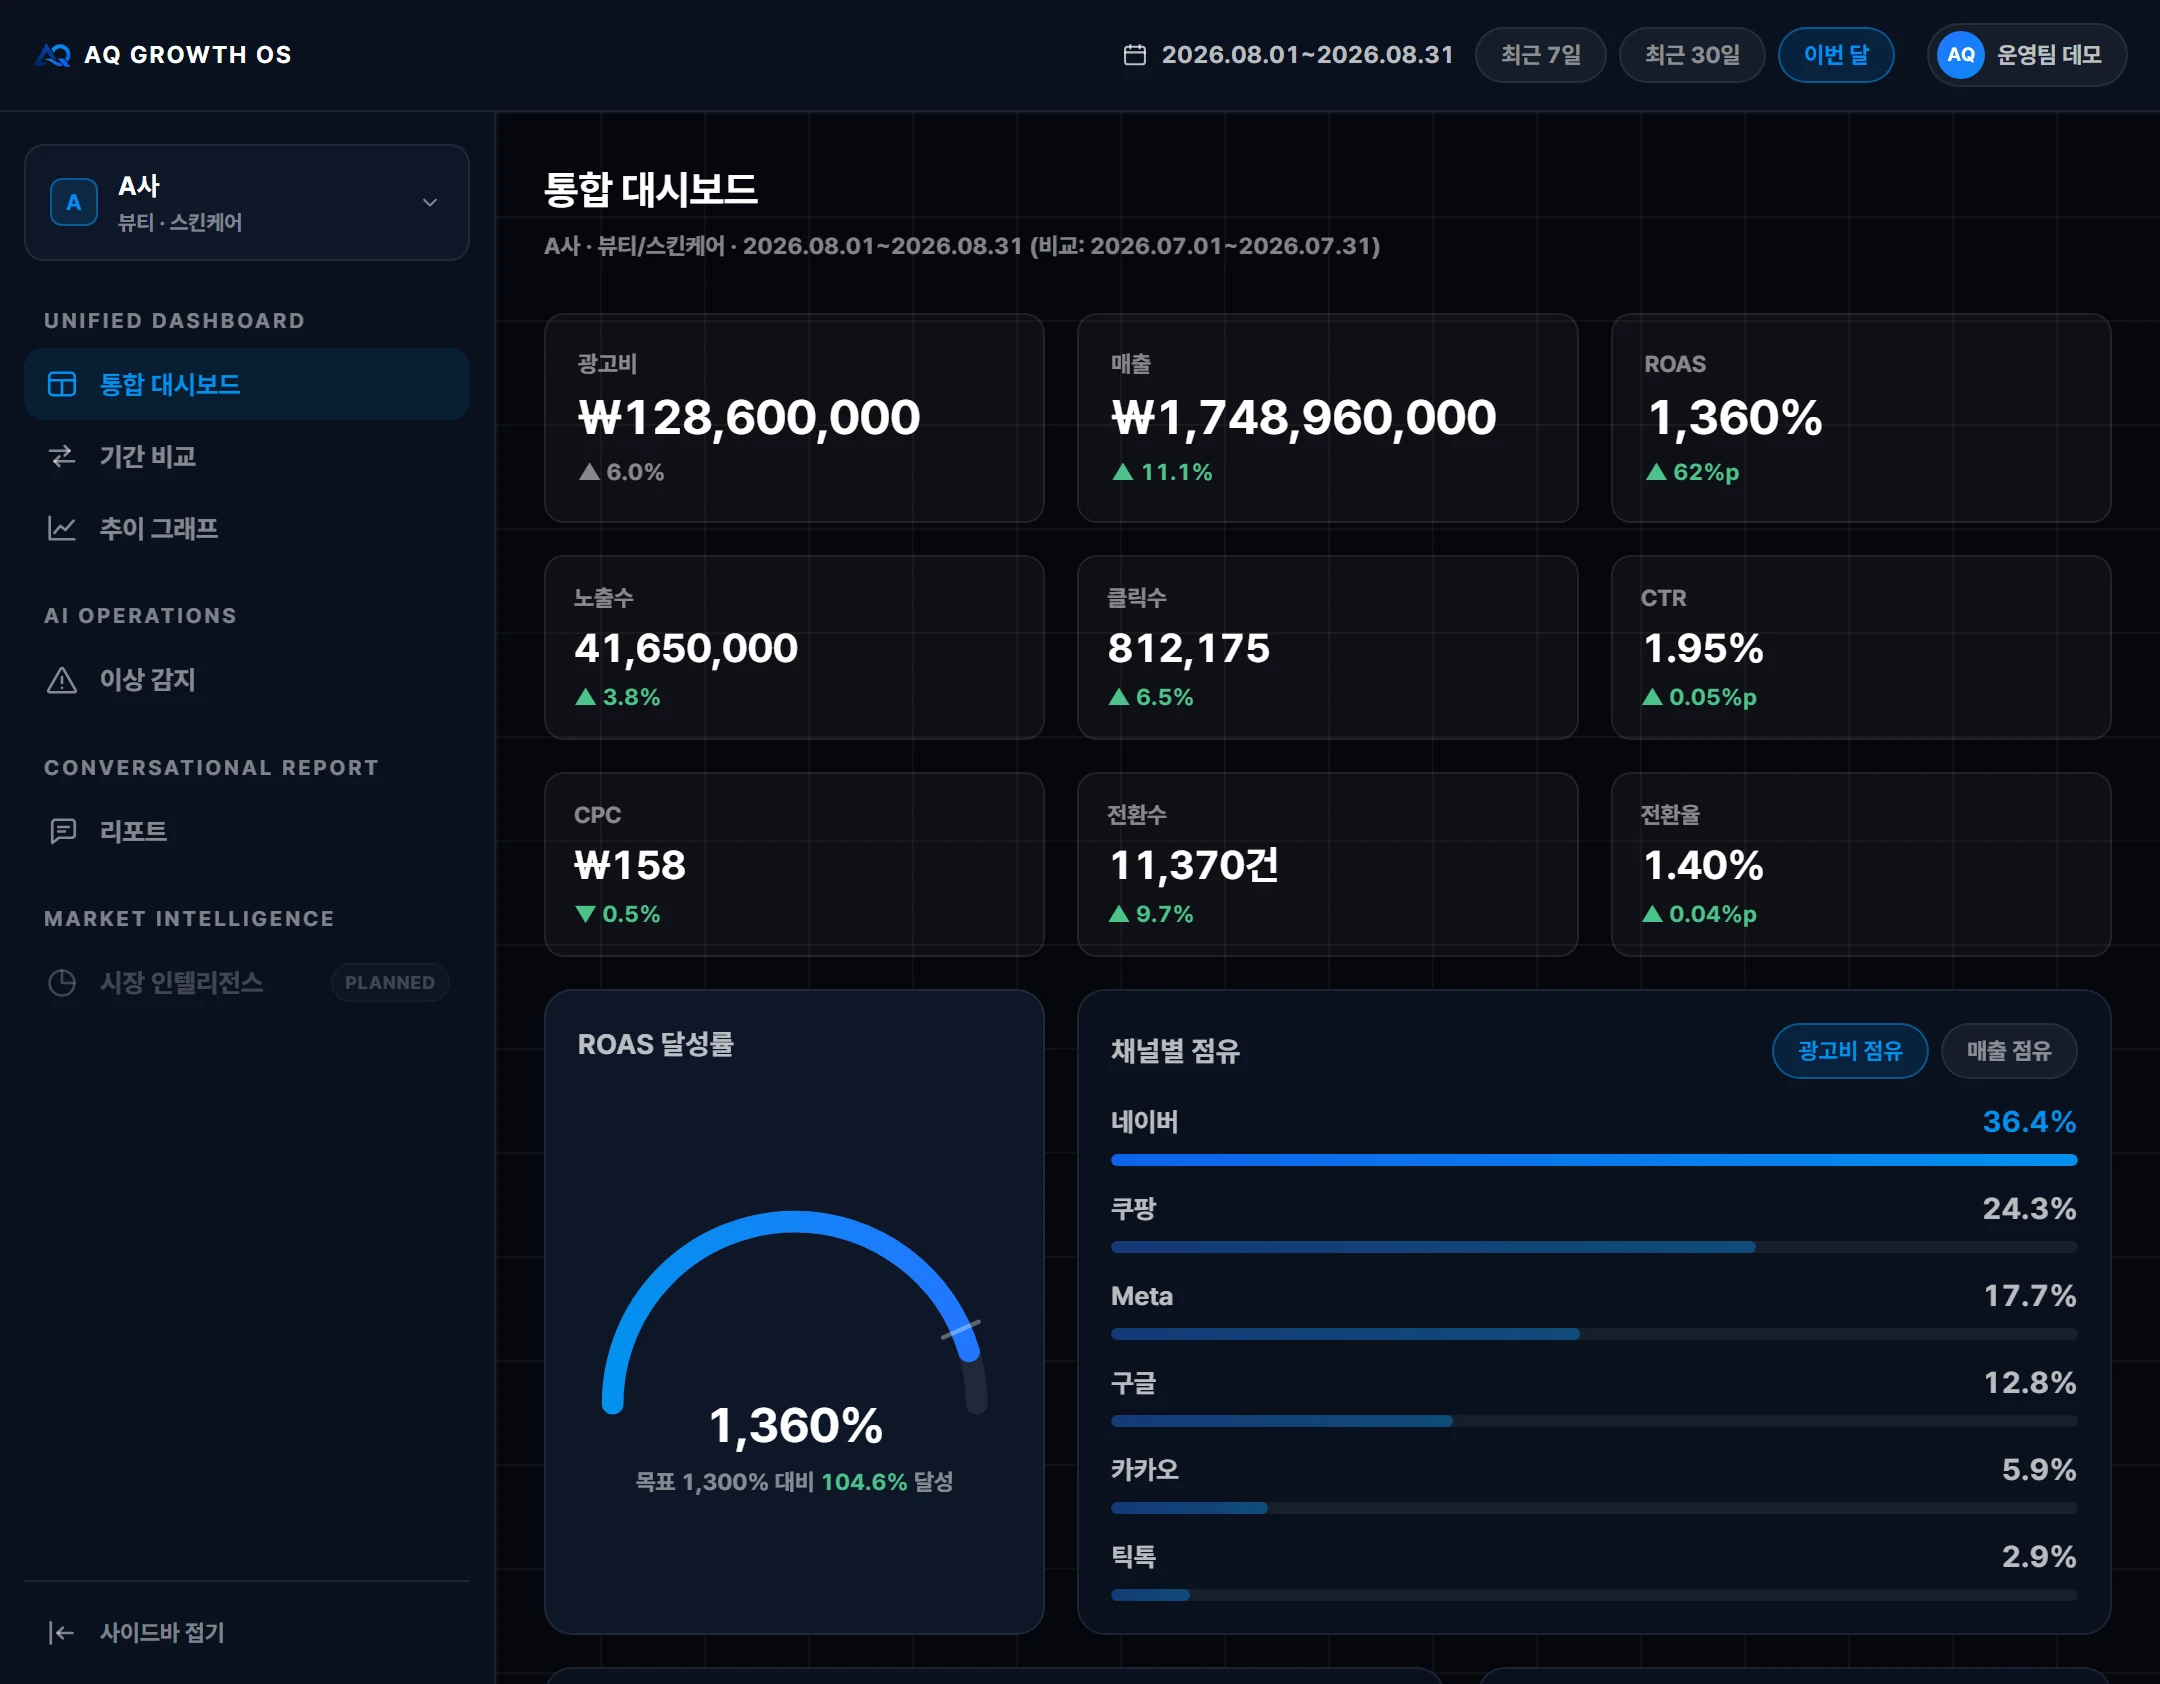Viewport: 2160px width, 1684px height.
Task: Click the calendar icon beside the date range
Action: (1135, 55)
